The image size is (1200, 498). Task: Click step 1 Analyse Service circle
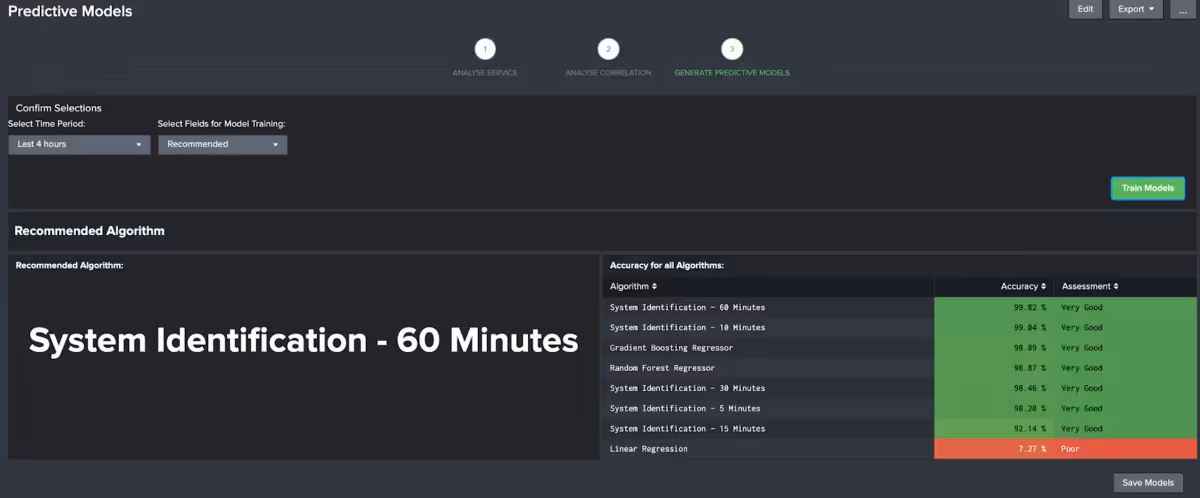tap(485, 49)
